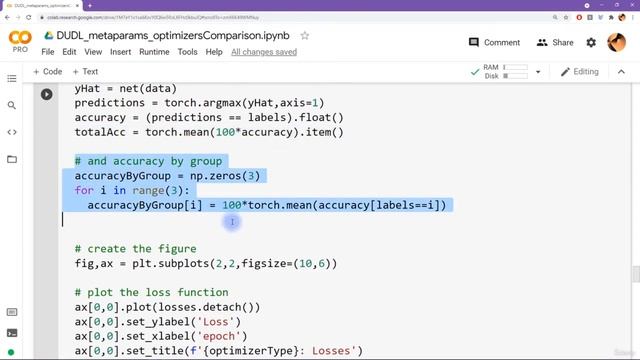Open the Edit menu

[69, 52]
